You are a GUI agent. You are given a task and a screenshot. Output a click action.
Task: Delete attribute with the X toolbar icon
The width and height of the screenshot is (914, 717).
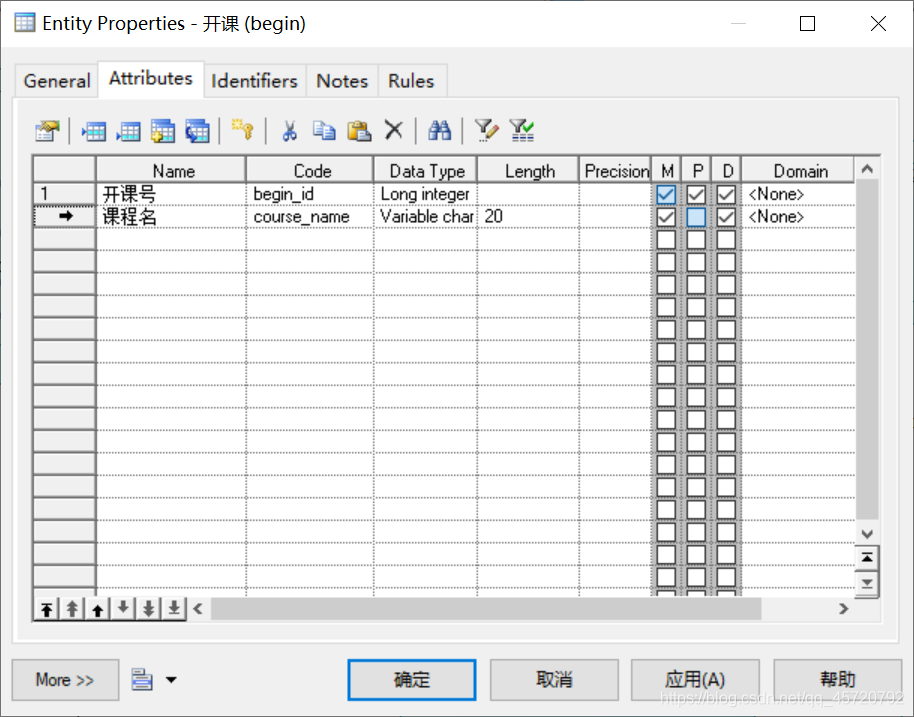pos(391,130)
